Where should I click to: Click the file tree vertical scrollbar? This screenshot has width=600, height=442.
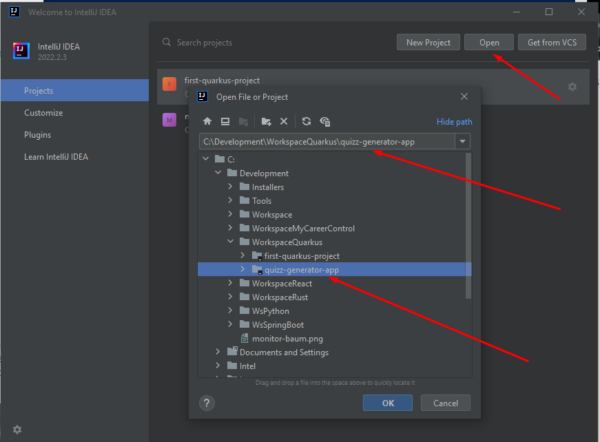coord(468,226)
